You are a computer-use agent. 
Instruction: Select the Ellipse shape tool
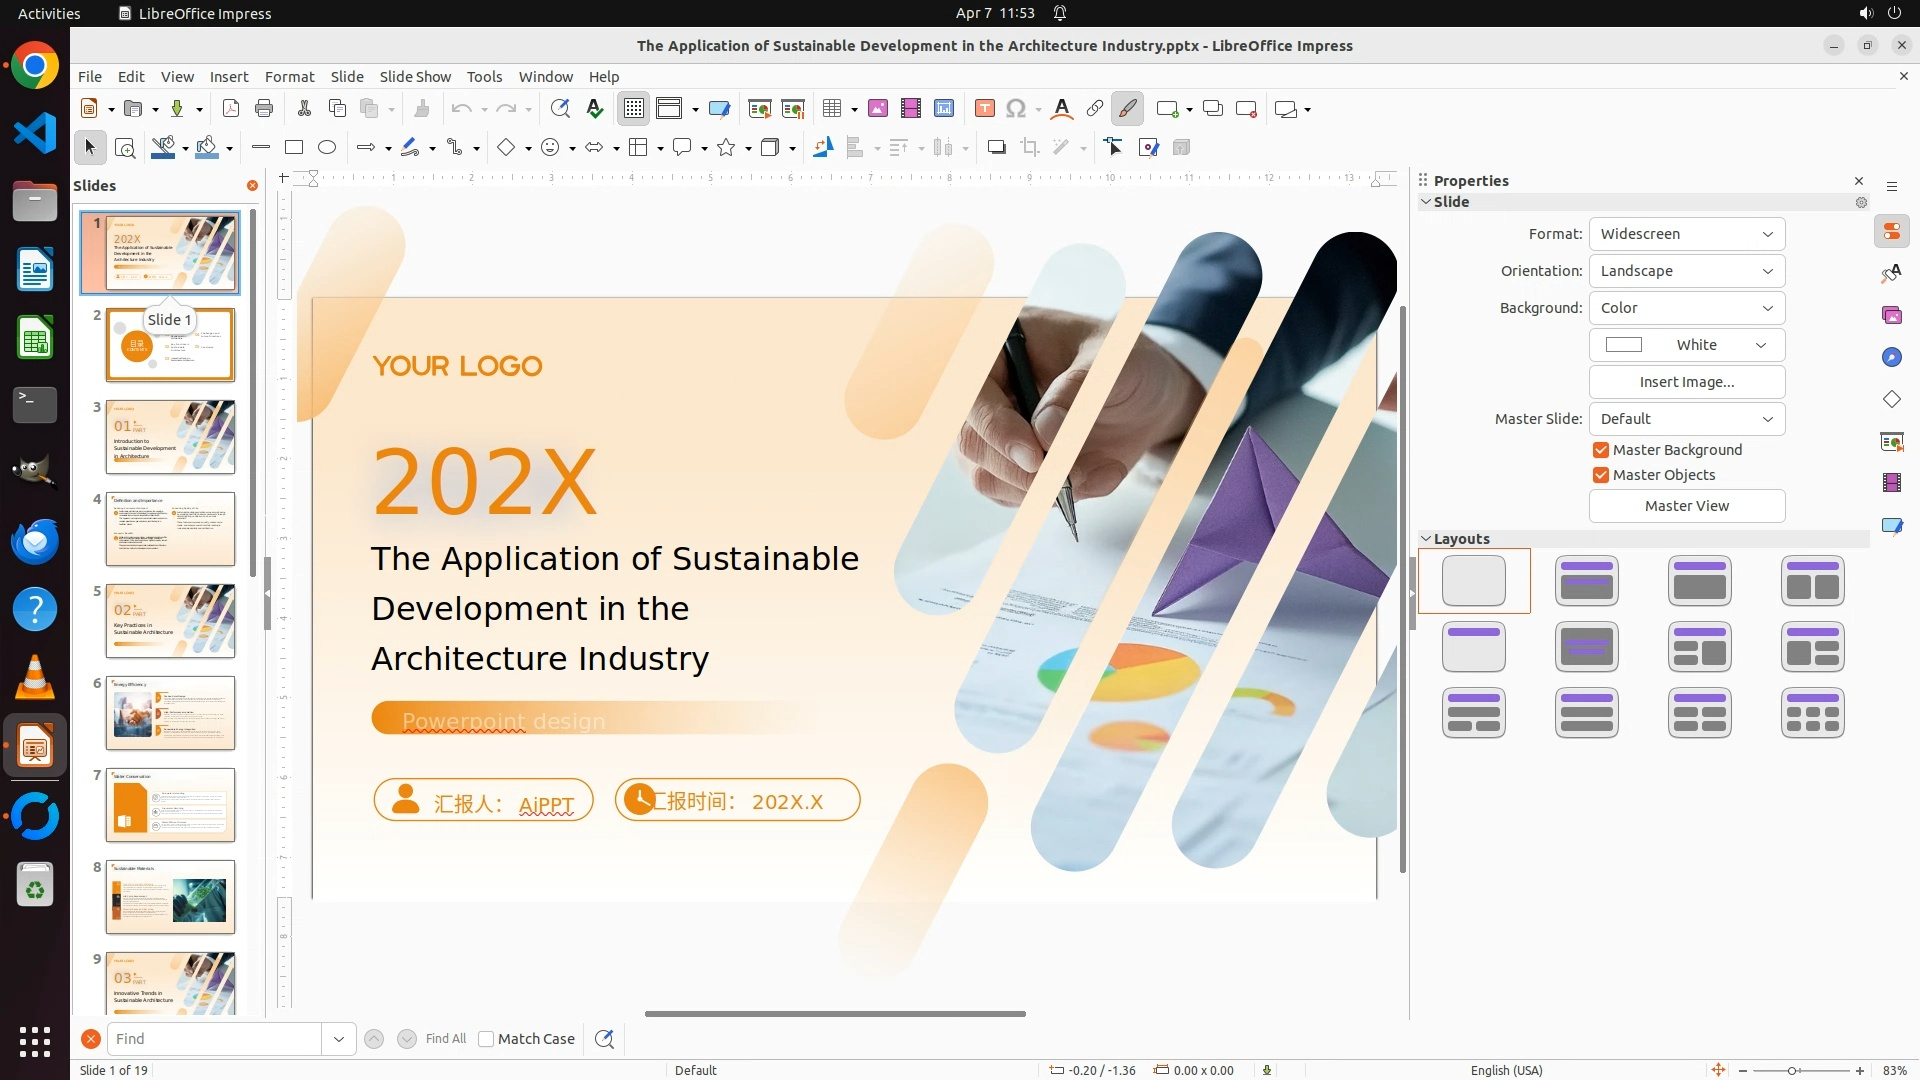click(327, 148)
